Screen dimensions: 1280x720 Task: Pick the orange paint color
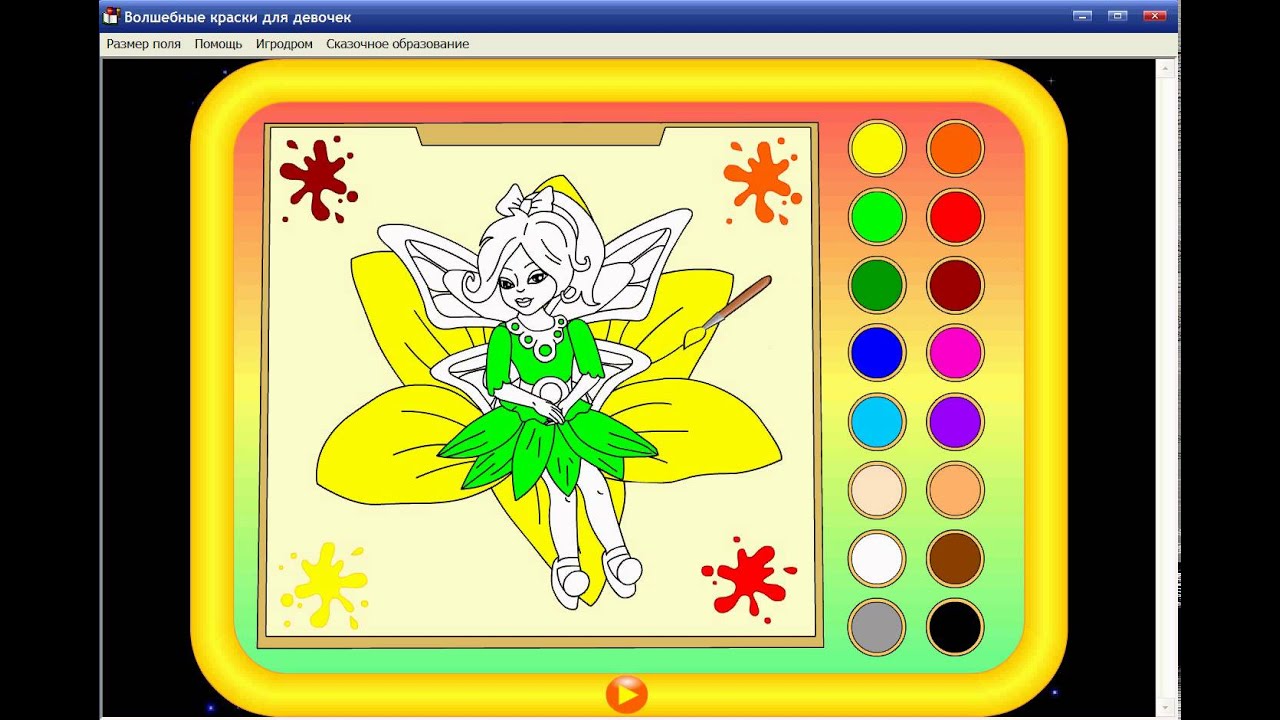click(955, 148)
